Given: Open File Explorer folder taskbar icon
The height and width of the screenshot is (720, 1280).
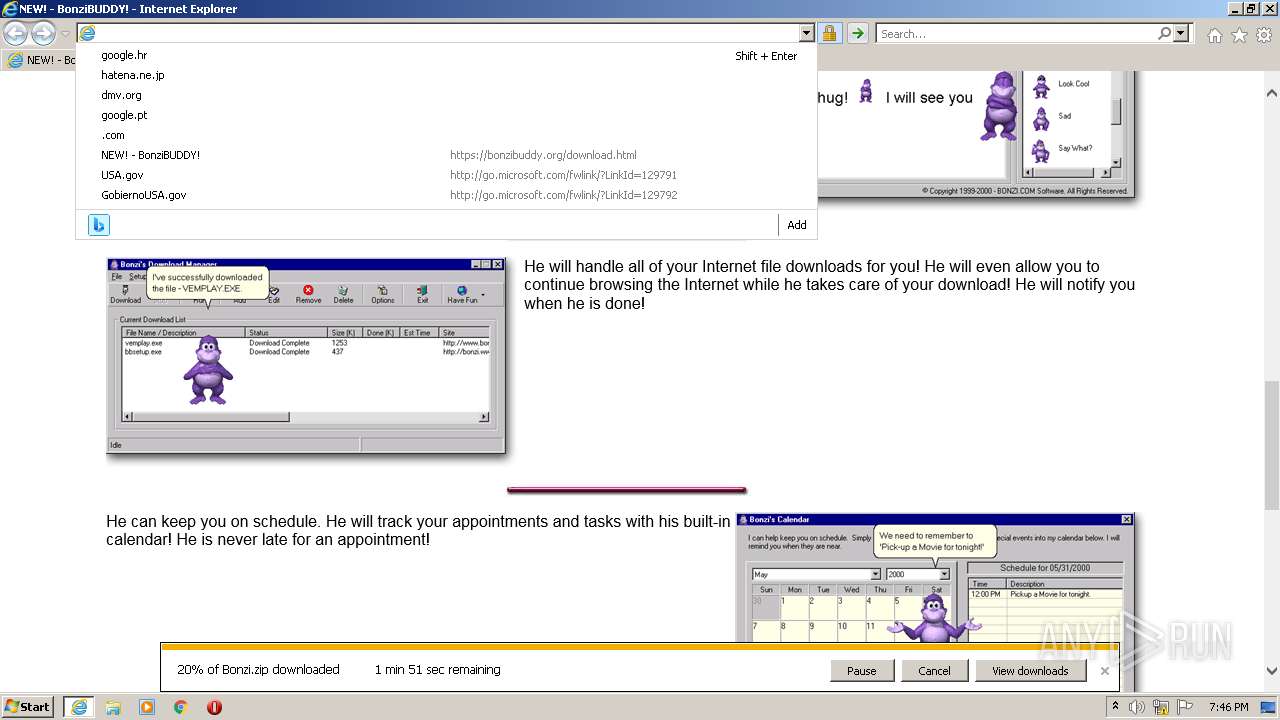Looking at the screenshot, I should coord(113,707).
